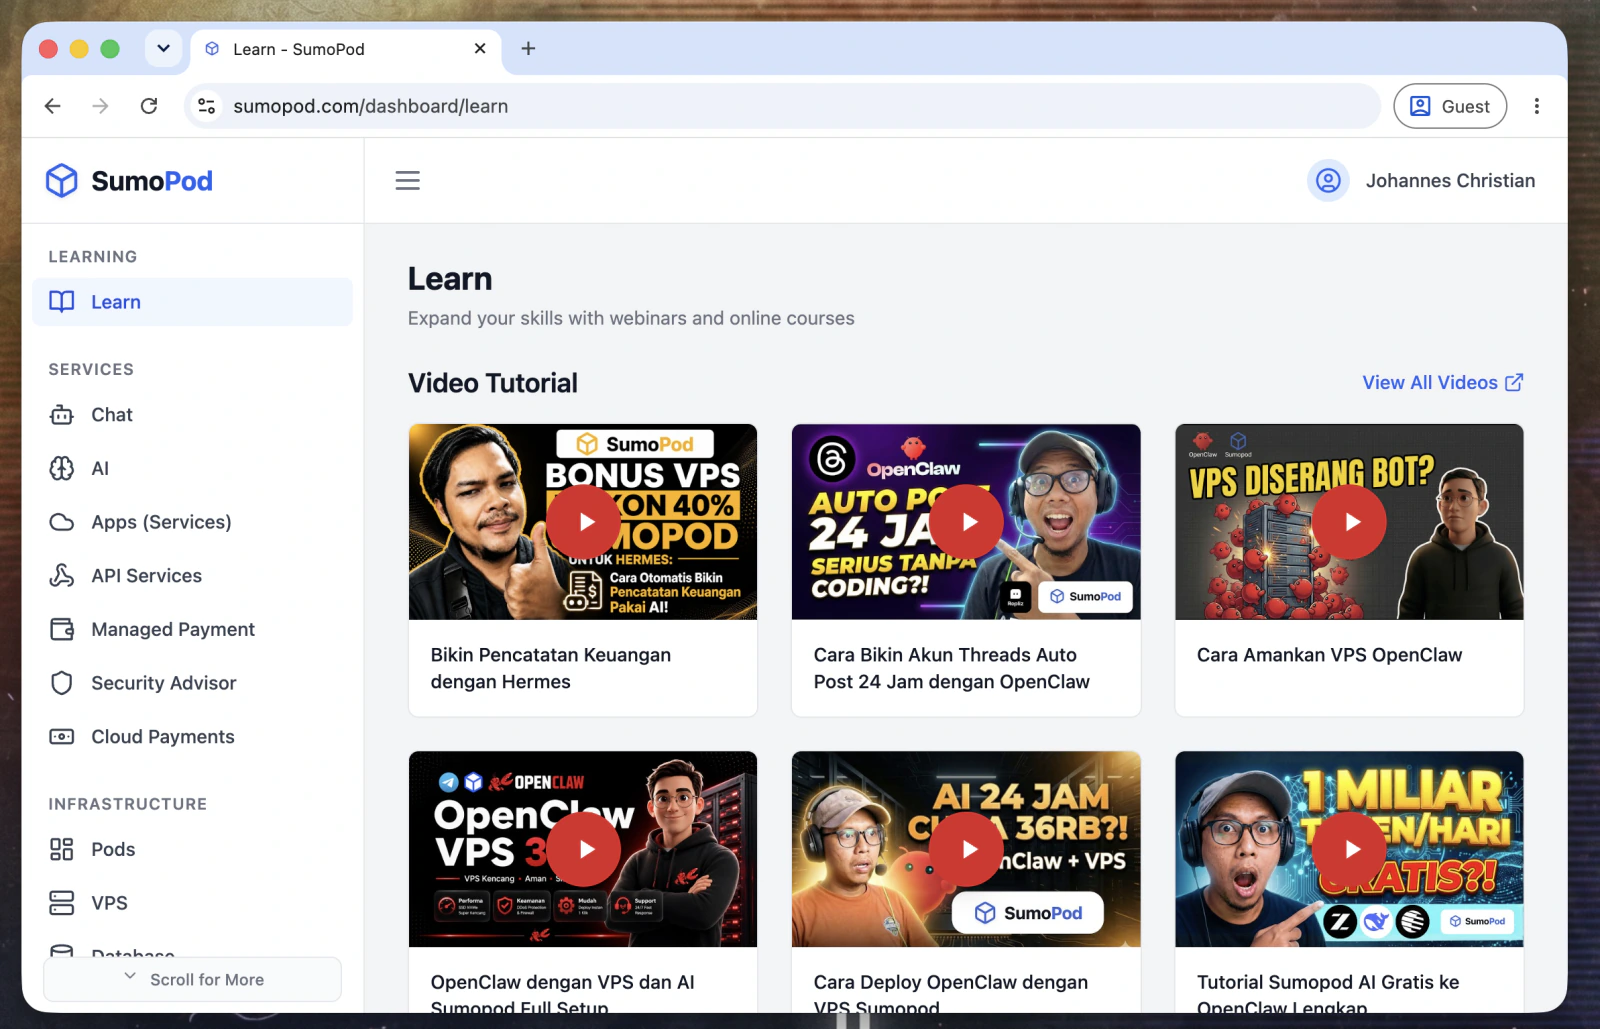Screen dimensions: 1600x1029
Task: Close the Learn - SumoPod tab
Action: [x=480, y=48]
